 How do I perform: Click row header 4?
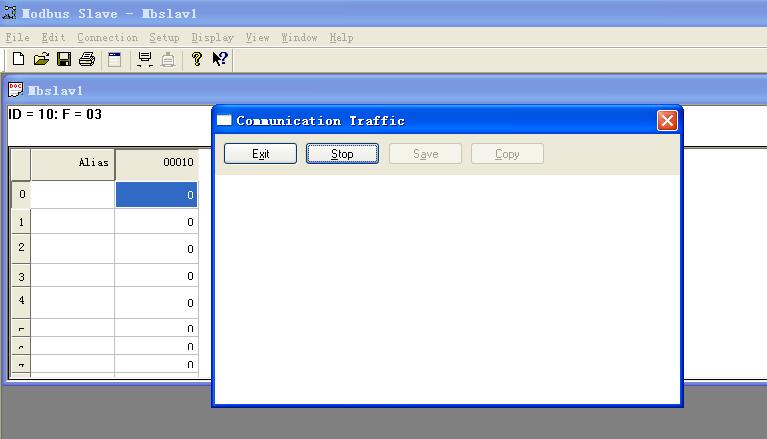[21, 302]
